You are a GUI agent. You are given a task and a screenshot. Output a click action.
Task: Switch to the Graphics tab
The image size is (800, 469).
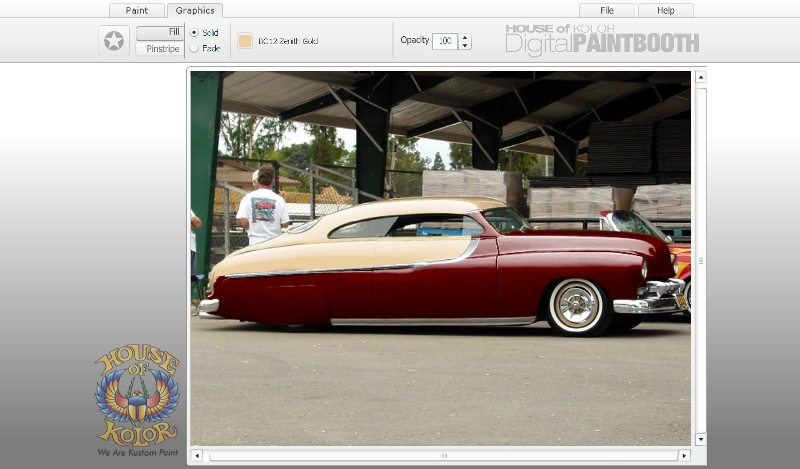pyautogui.click(x=195, y=10)
